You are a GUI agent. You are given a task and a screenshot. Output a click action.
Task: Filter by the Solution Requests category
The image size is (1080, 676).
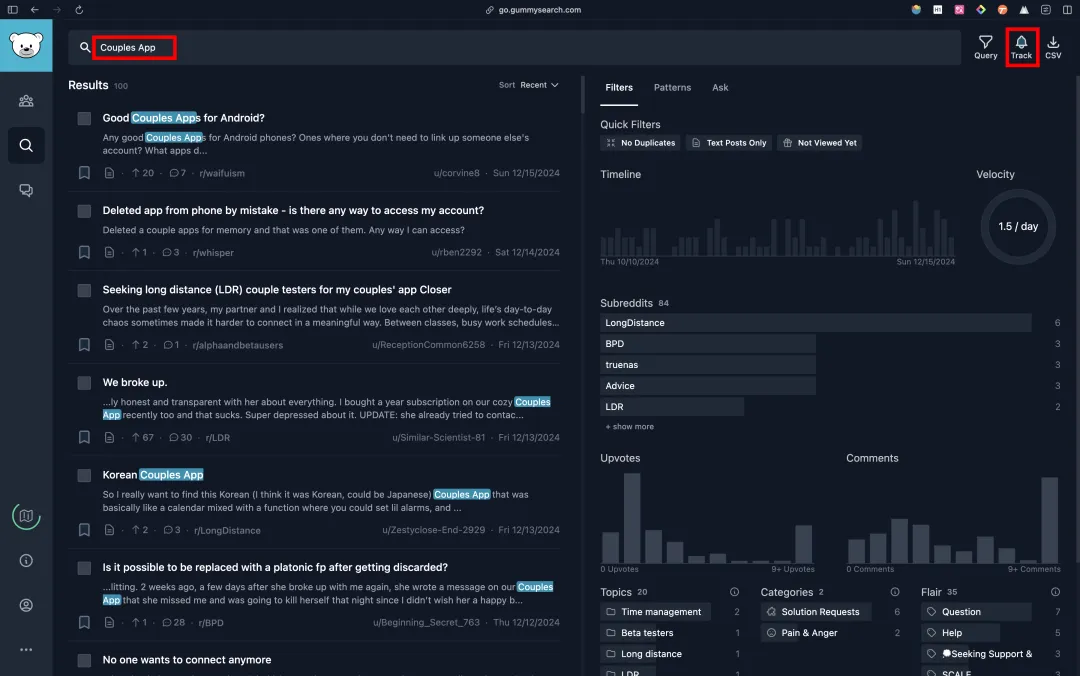pyautogui.click(x=816, y=612)
